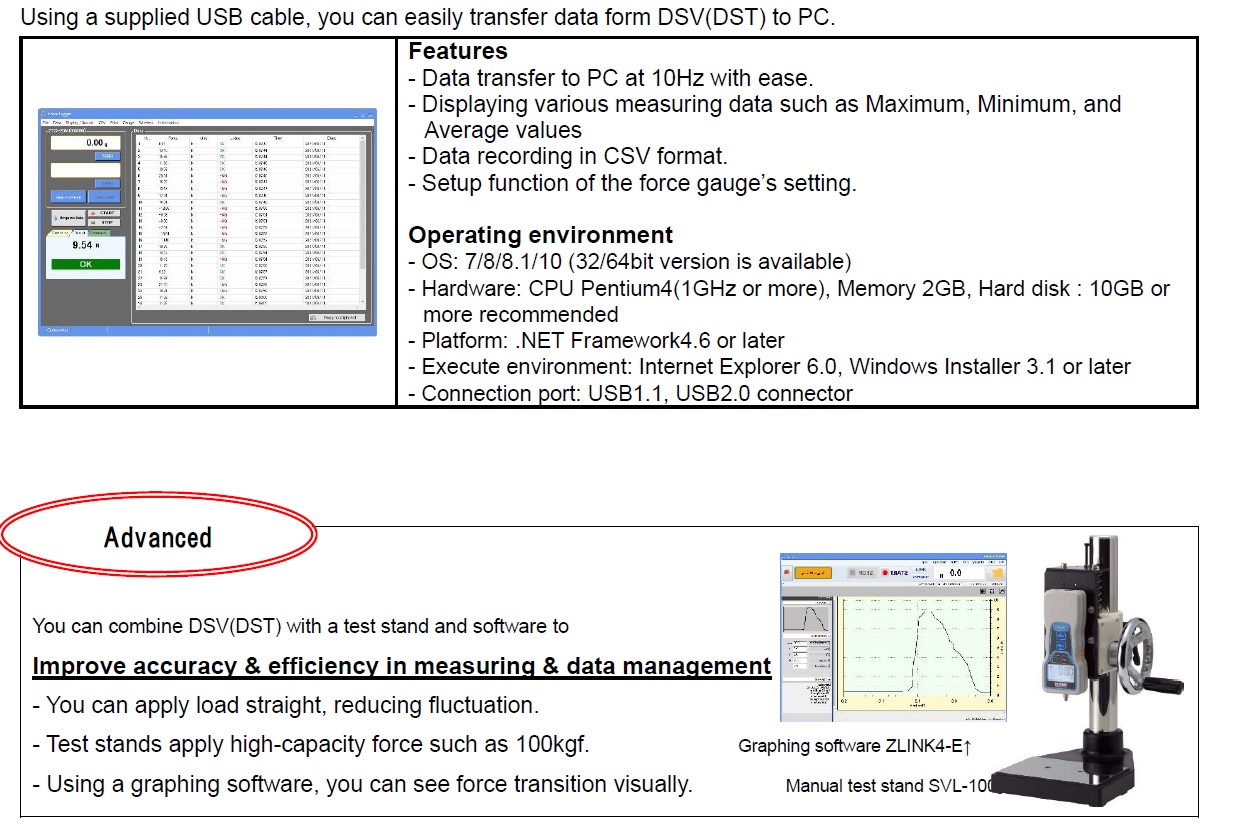The width and height of the screenshot is (1243, 829).
Task: Click the red START record button in graphing software
Action: pos(897,573)
